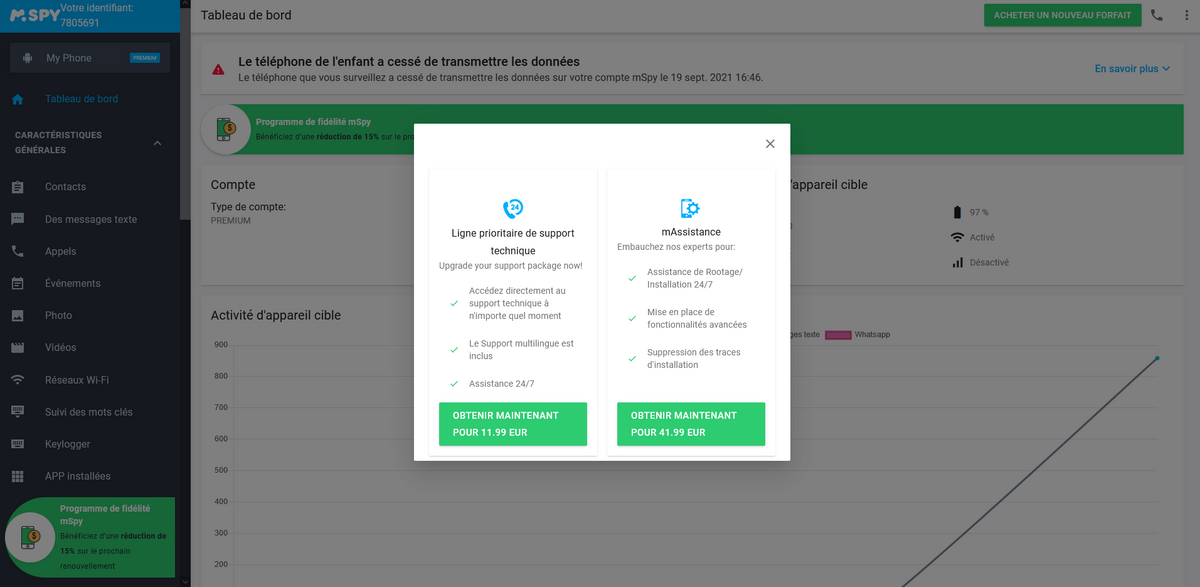Toggle the Whatsapp legend color swatch
1200x587 pixels.
coord(838,334)
